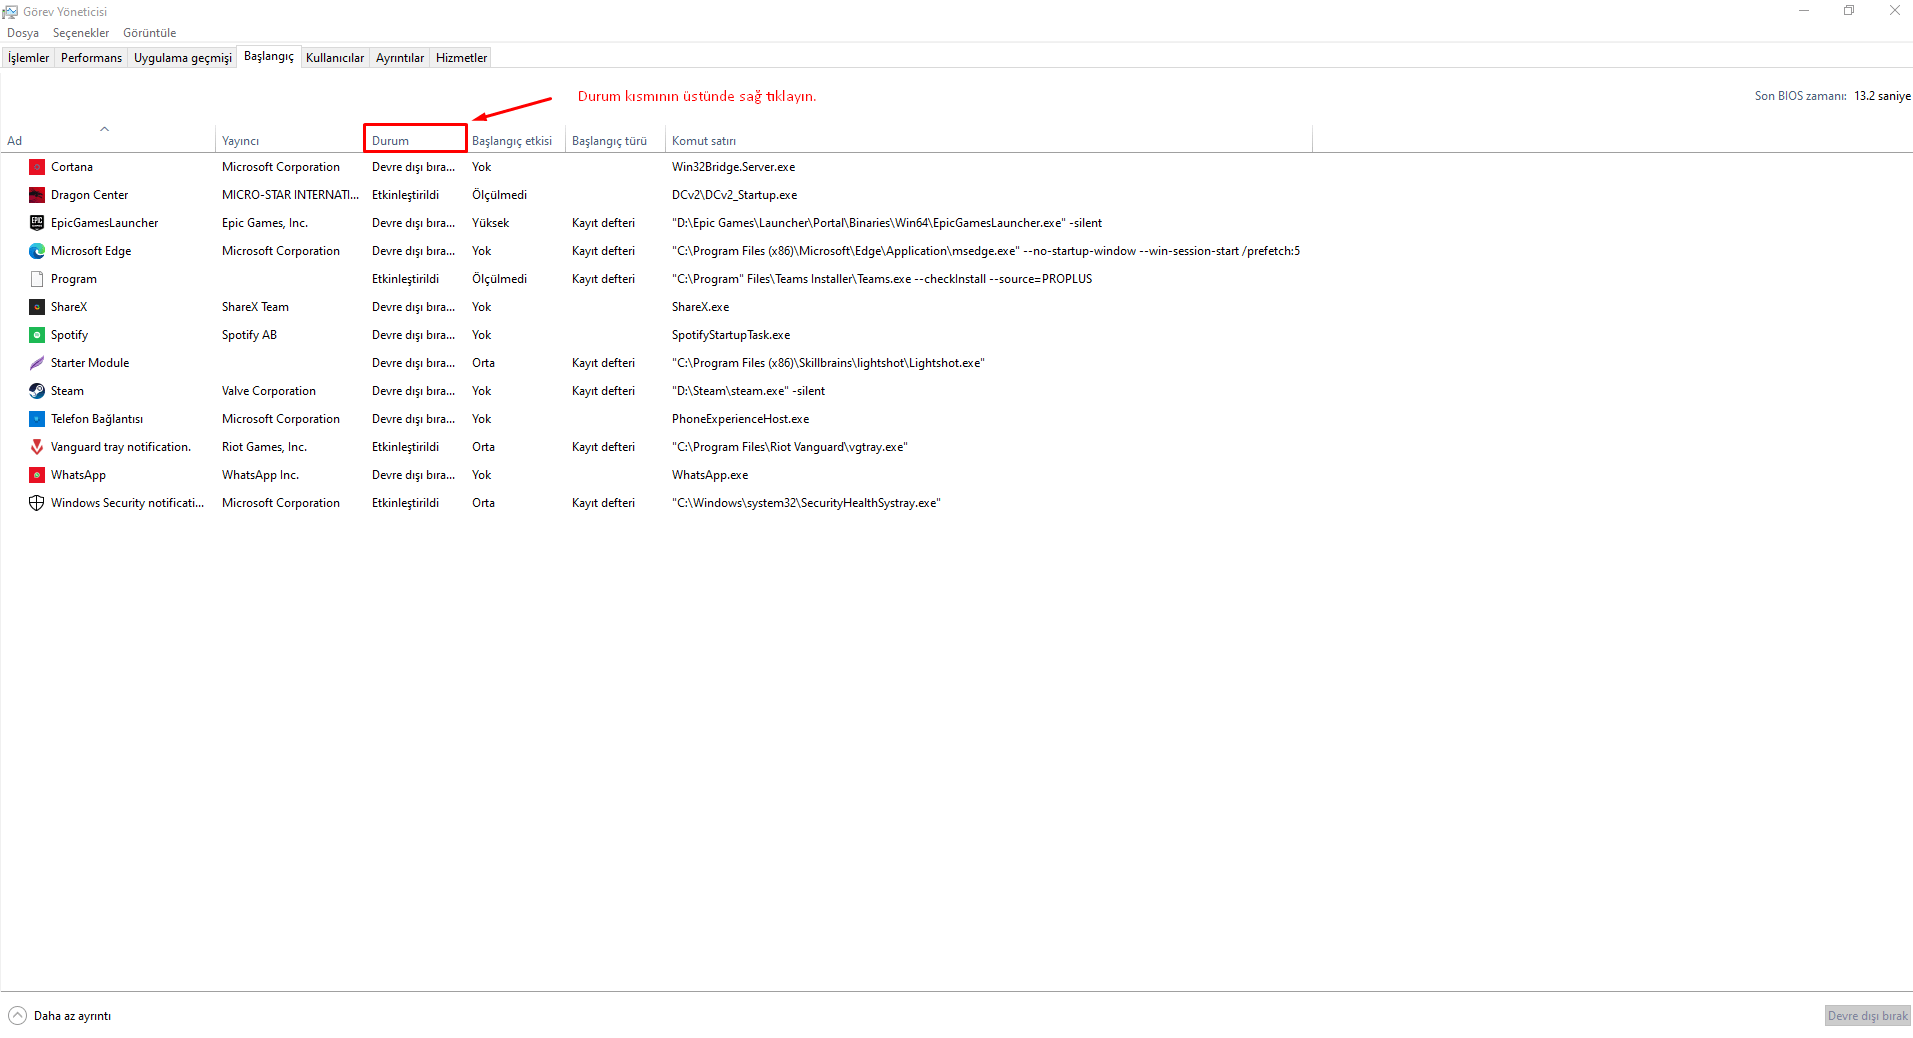Click the Devre dışı bırak button
Viewport: 1913px width, 1038px height.
1867,1015
